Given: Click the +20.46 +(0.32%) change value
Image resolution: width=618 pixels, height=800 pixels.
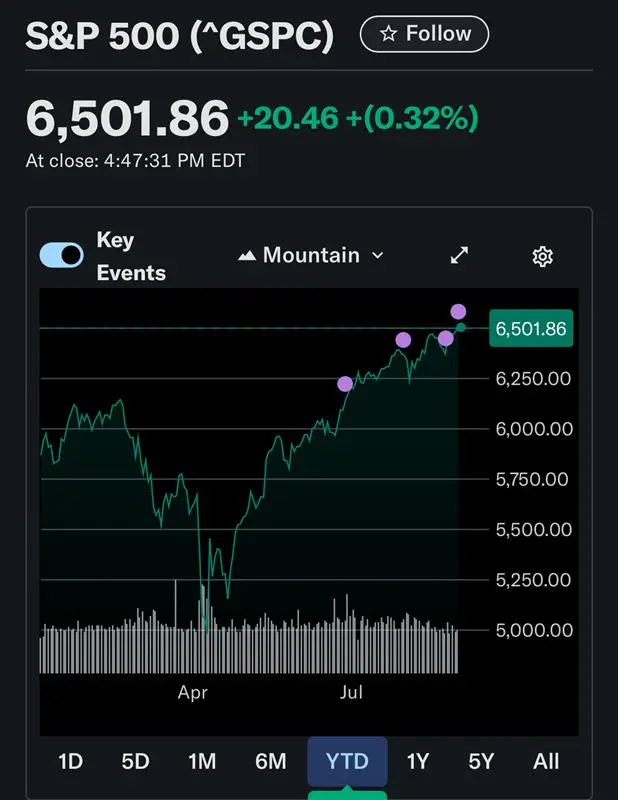Looking at the screenshot, I should tap(358, 118).
